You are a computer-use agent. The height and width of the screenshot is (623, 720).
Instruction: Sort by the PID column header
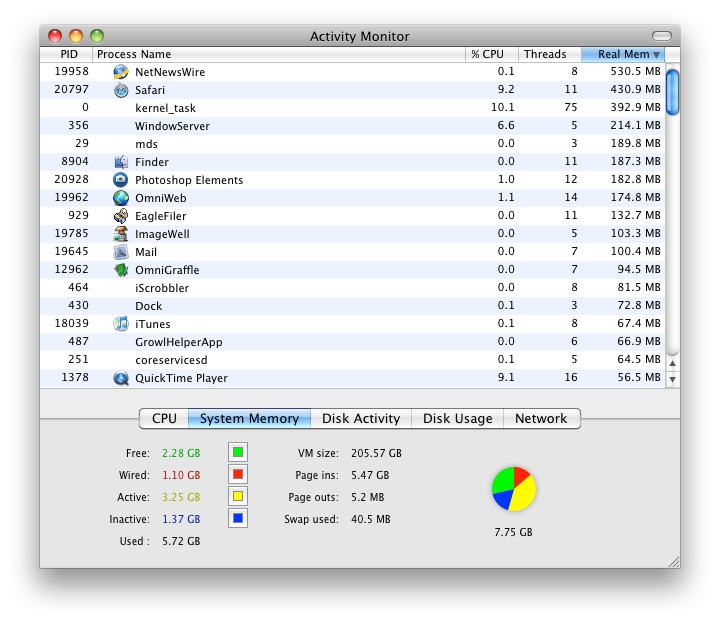[66, 54]
